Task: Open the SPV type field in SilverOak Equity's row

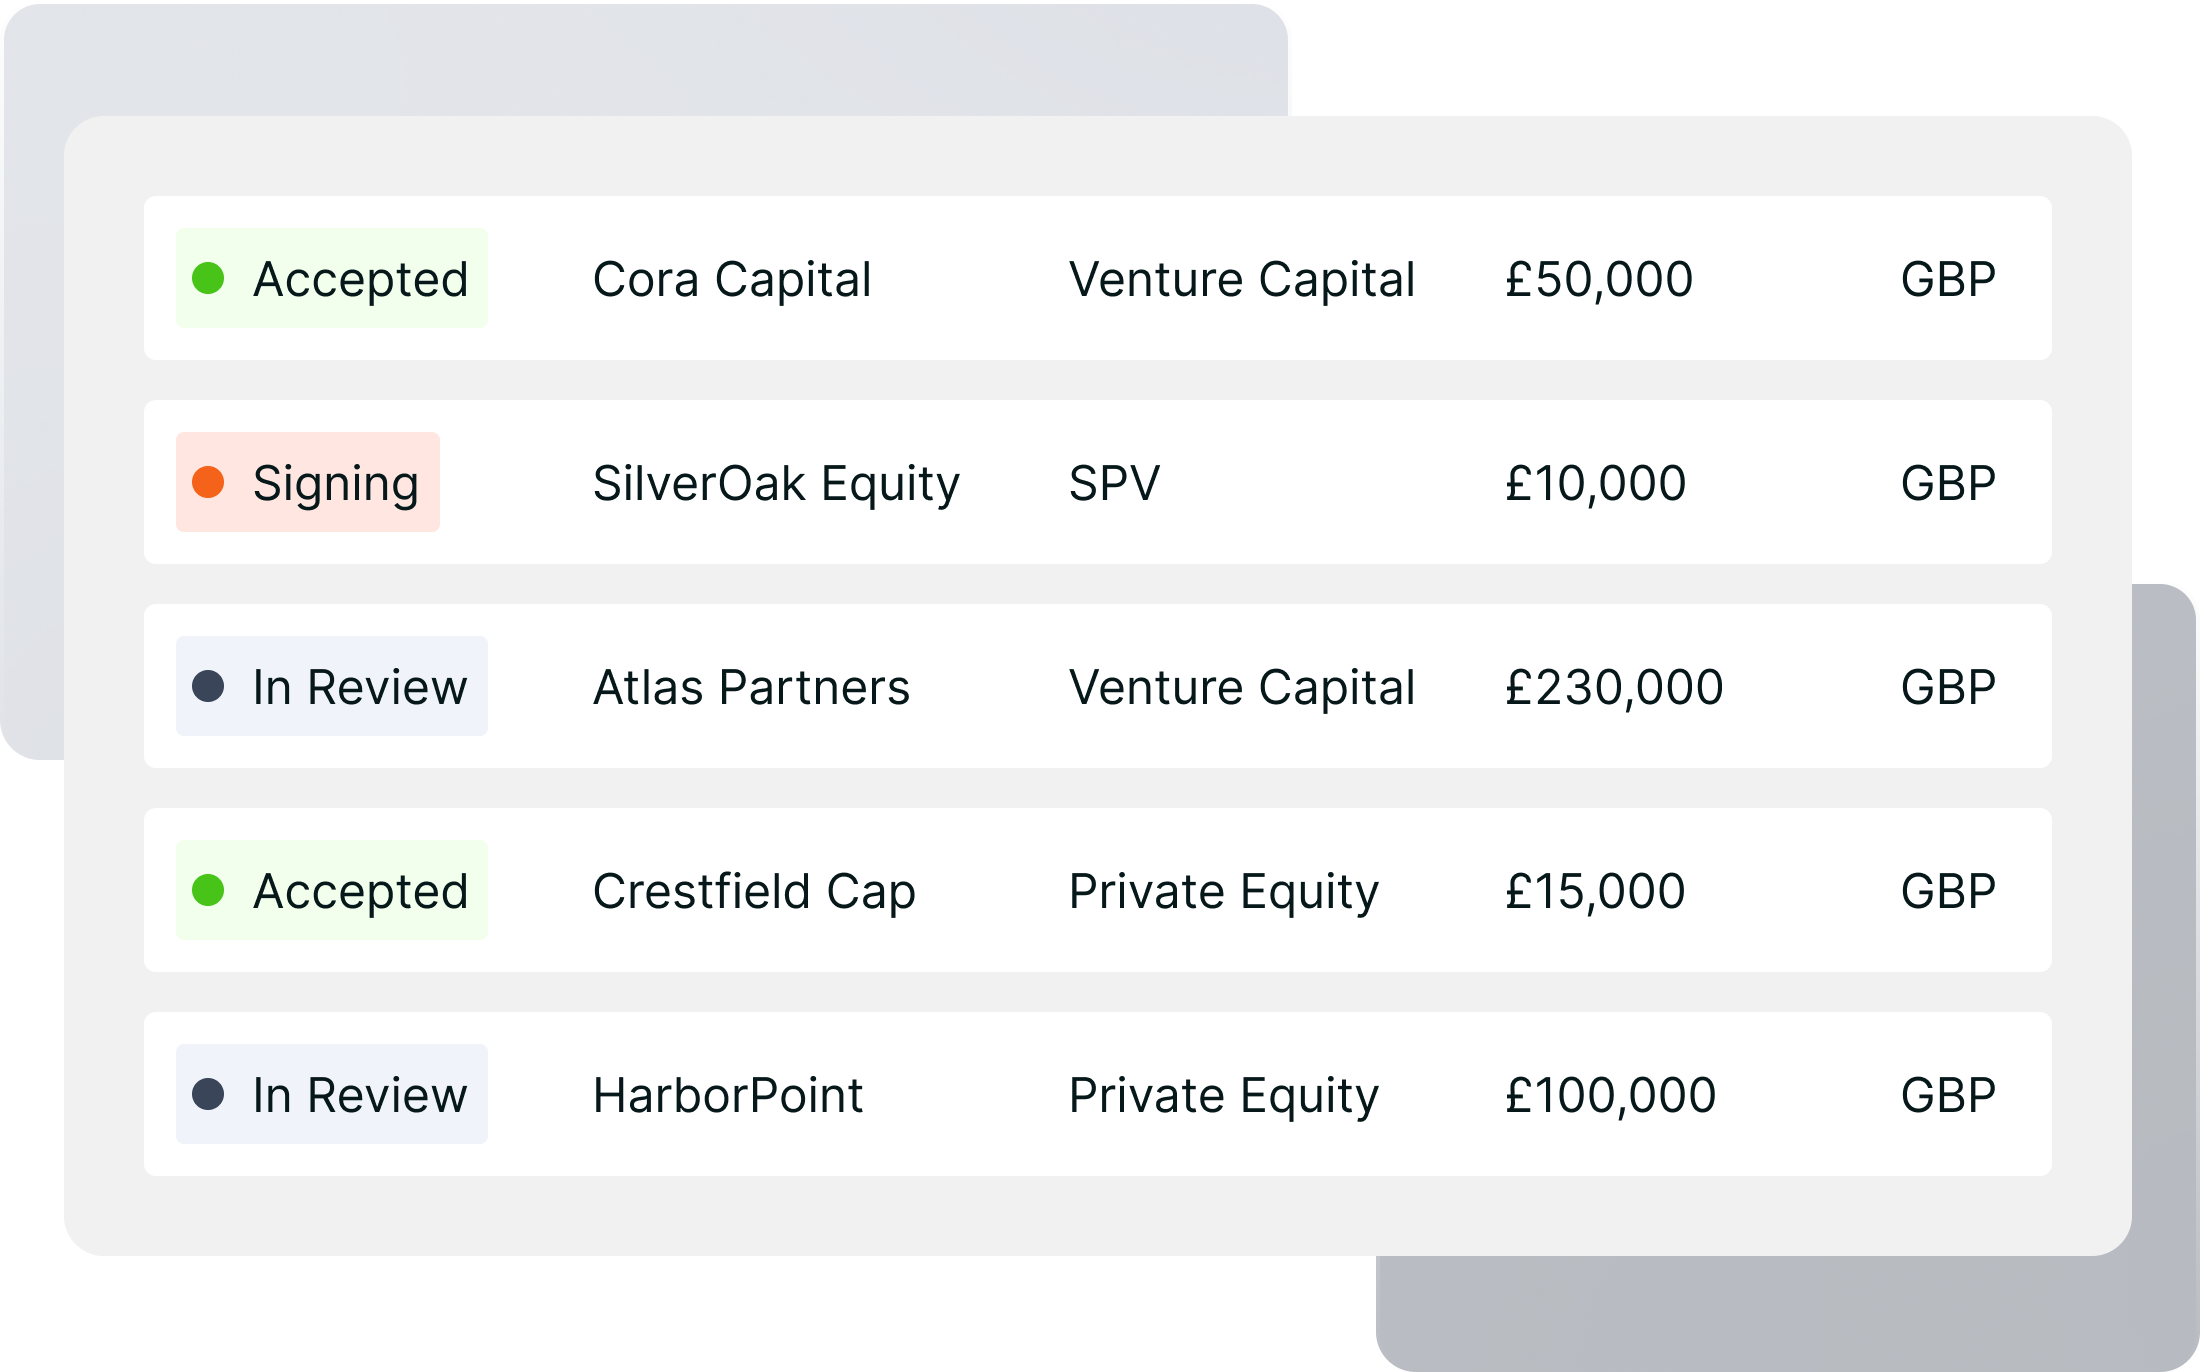Action: coord(1114,483)
